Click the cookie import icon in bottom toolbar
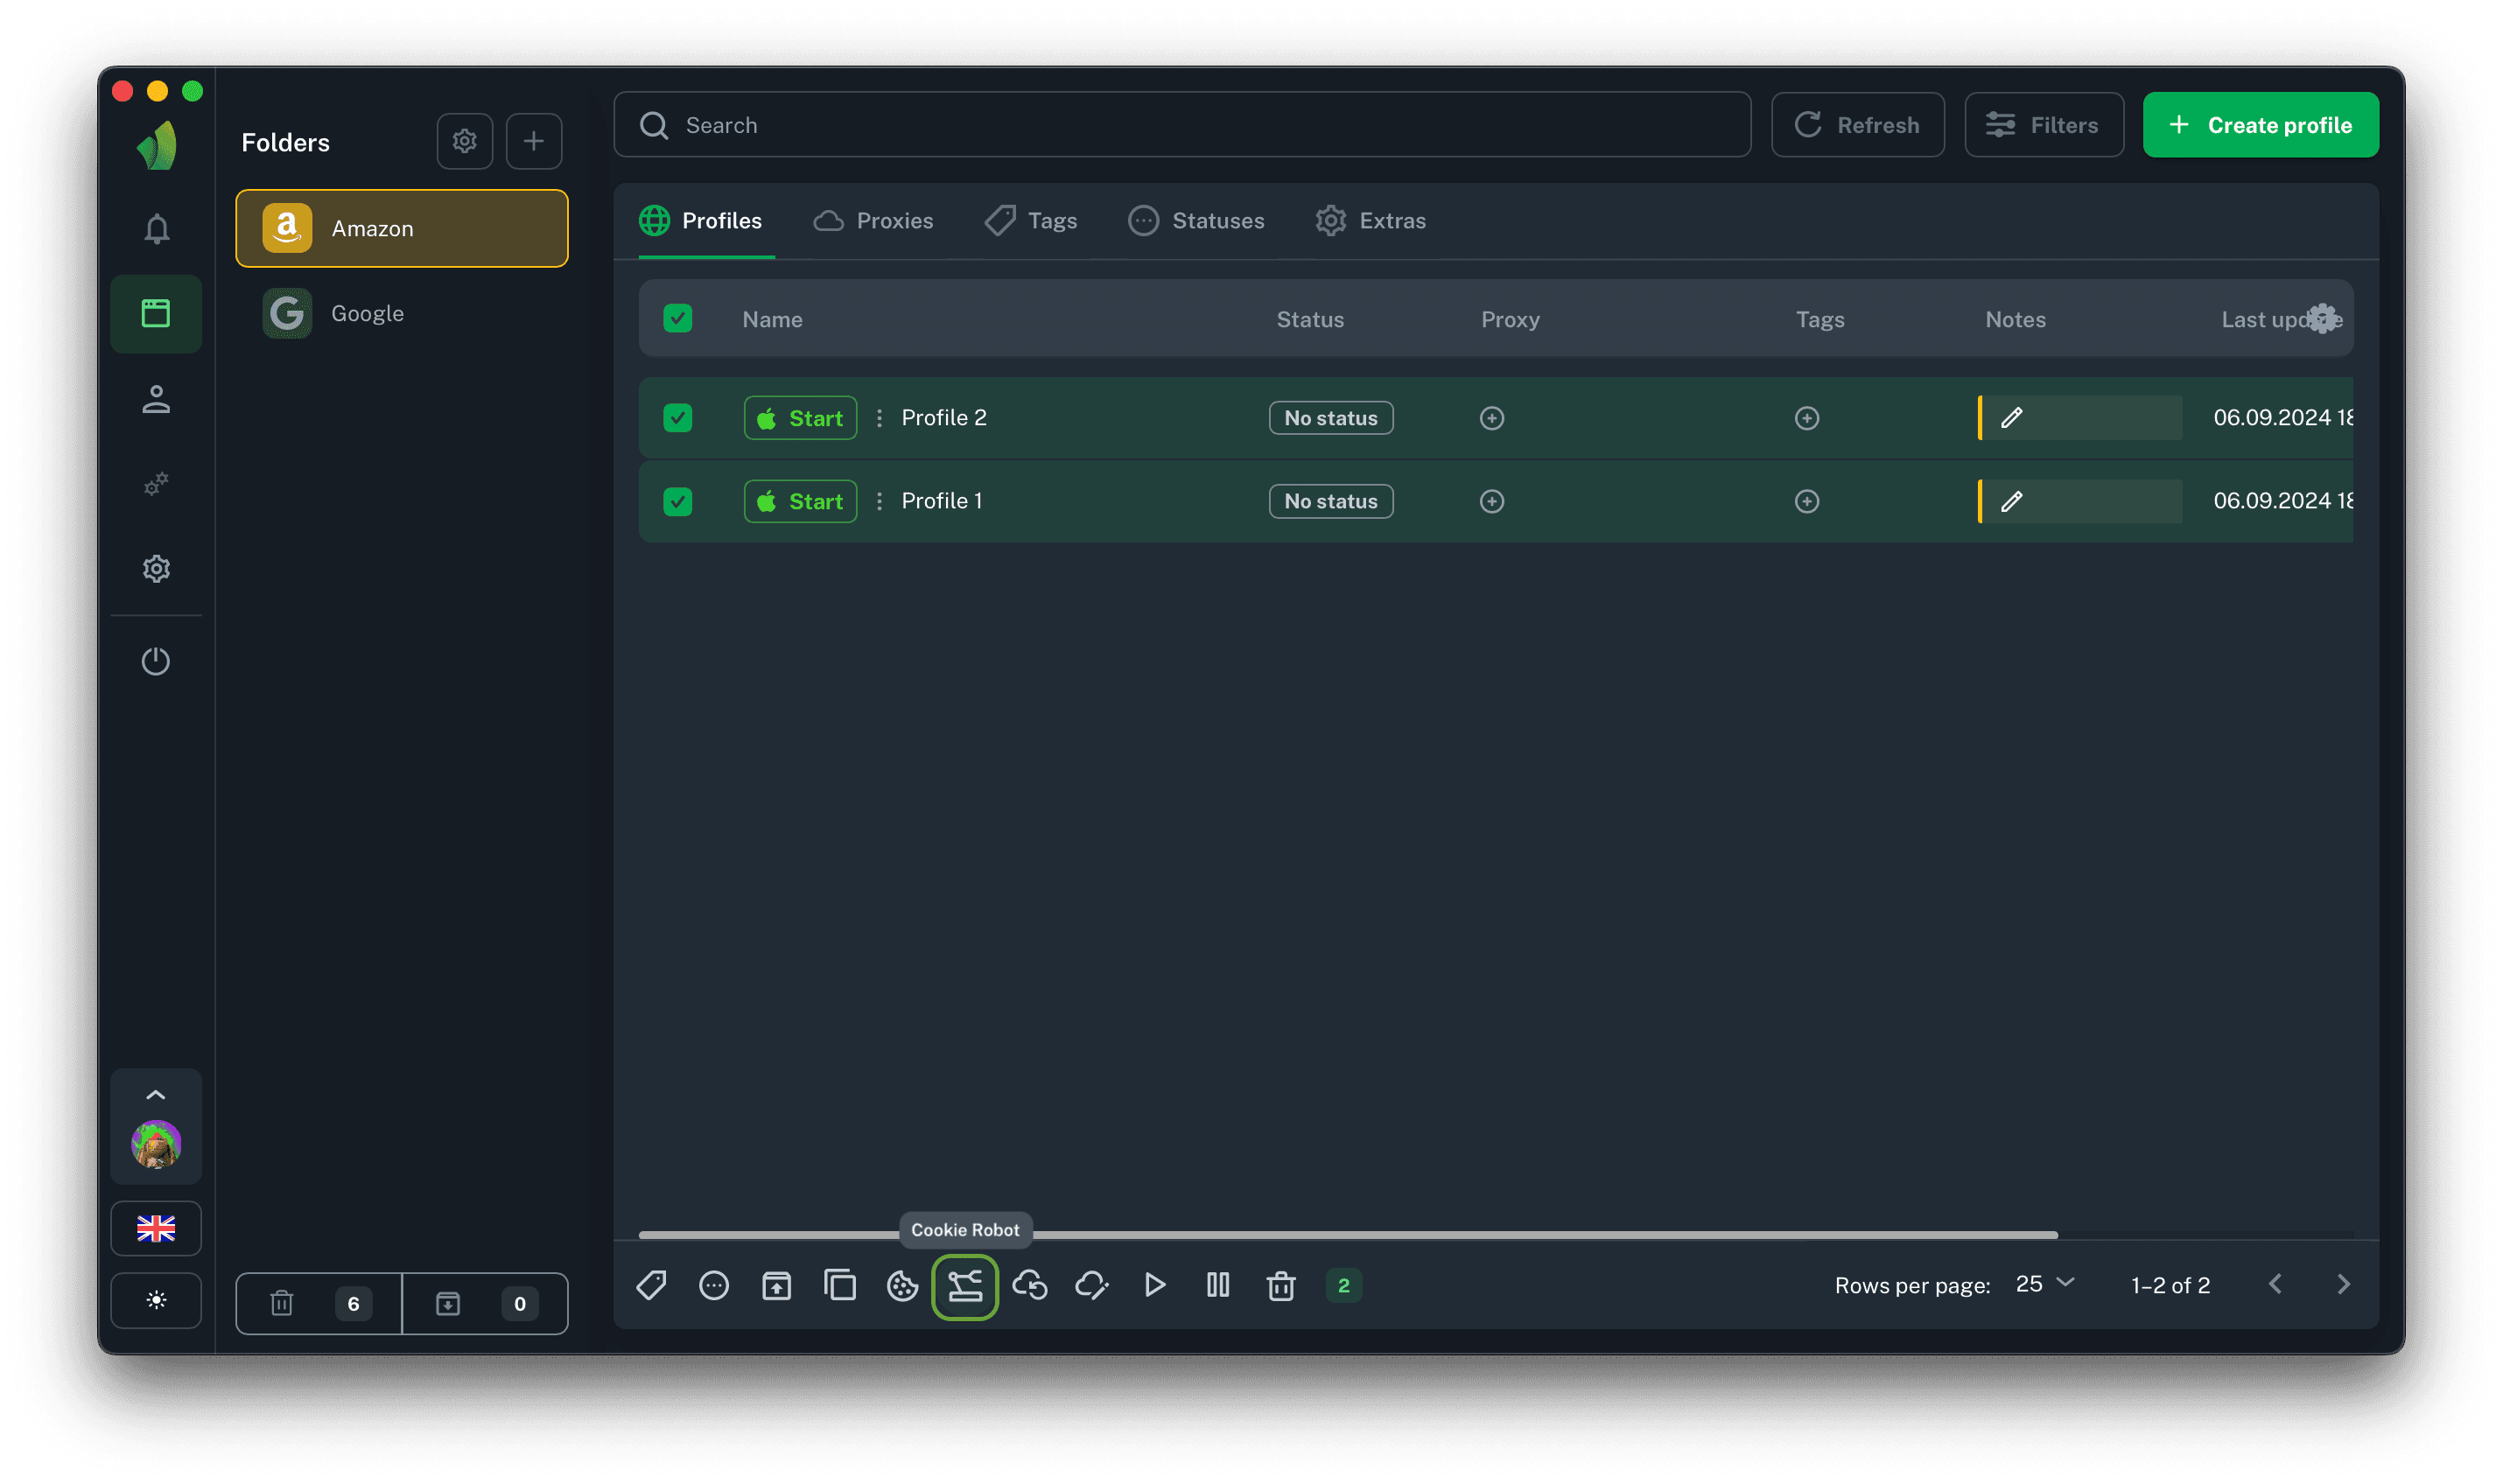This screenshot has width=2503, height=1484. pyautogui.click(x=902, y=1286)
